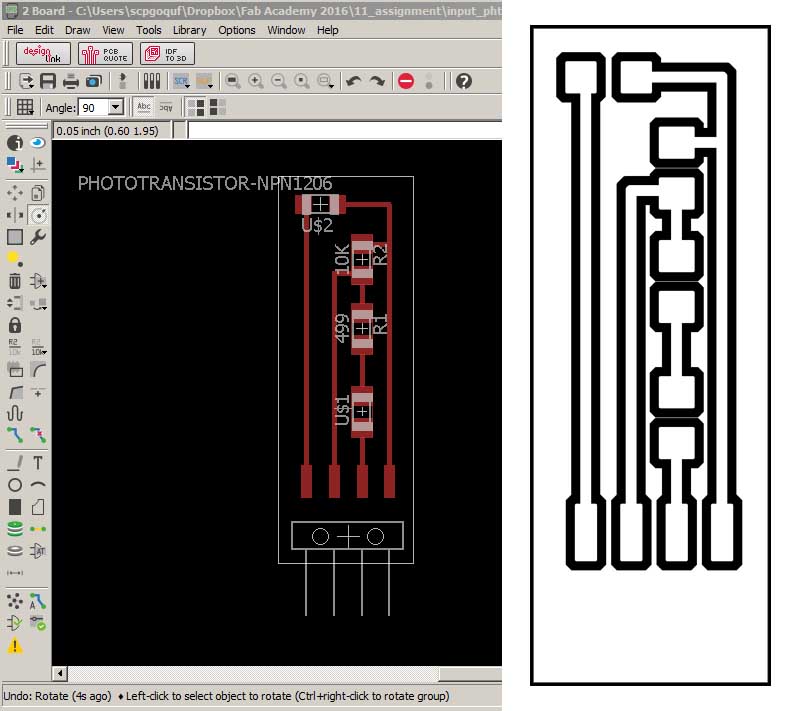Select the Rectangle tool

click(x=15, y=507)
